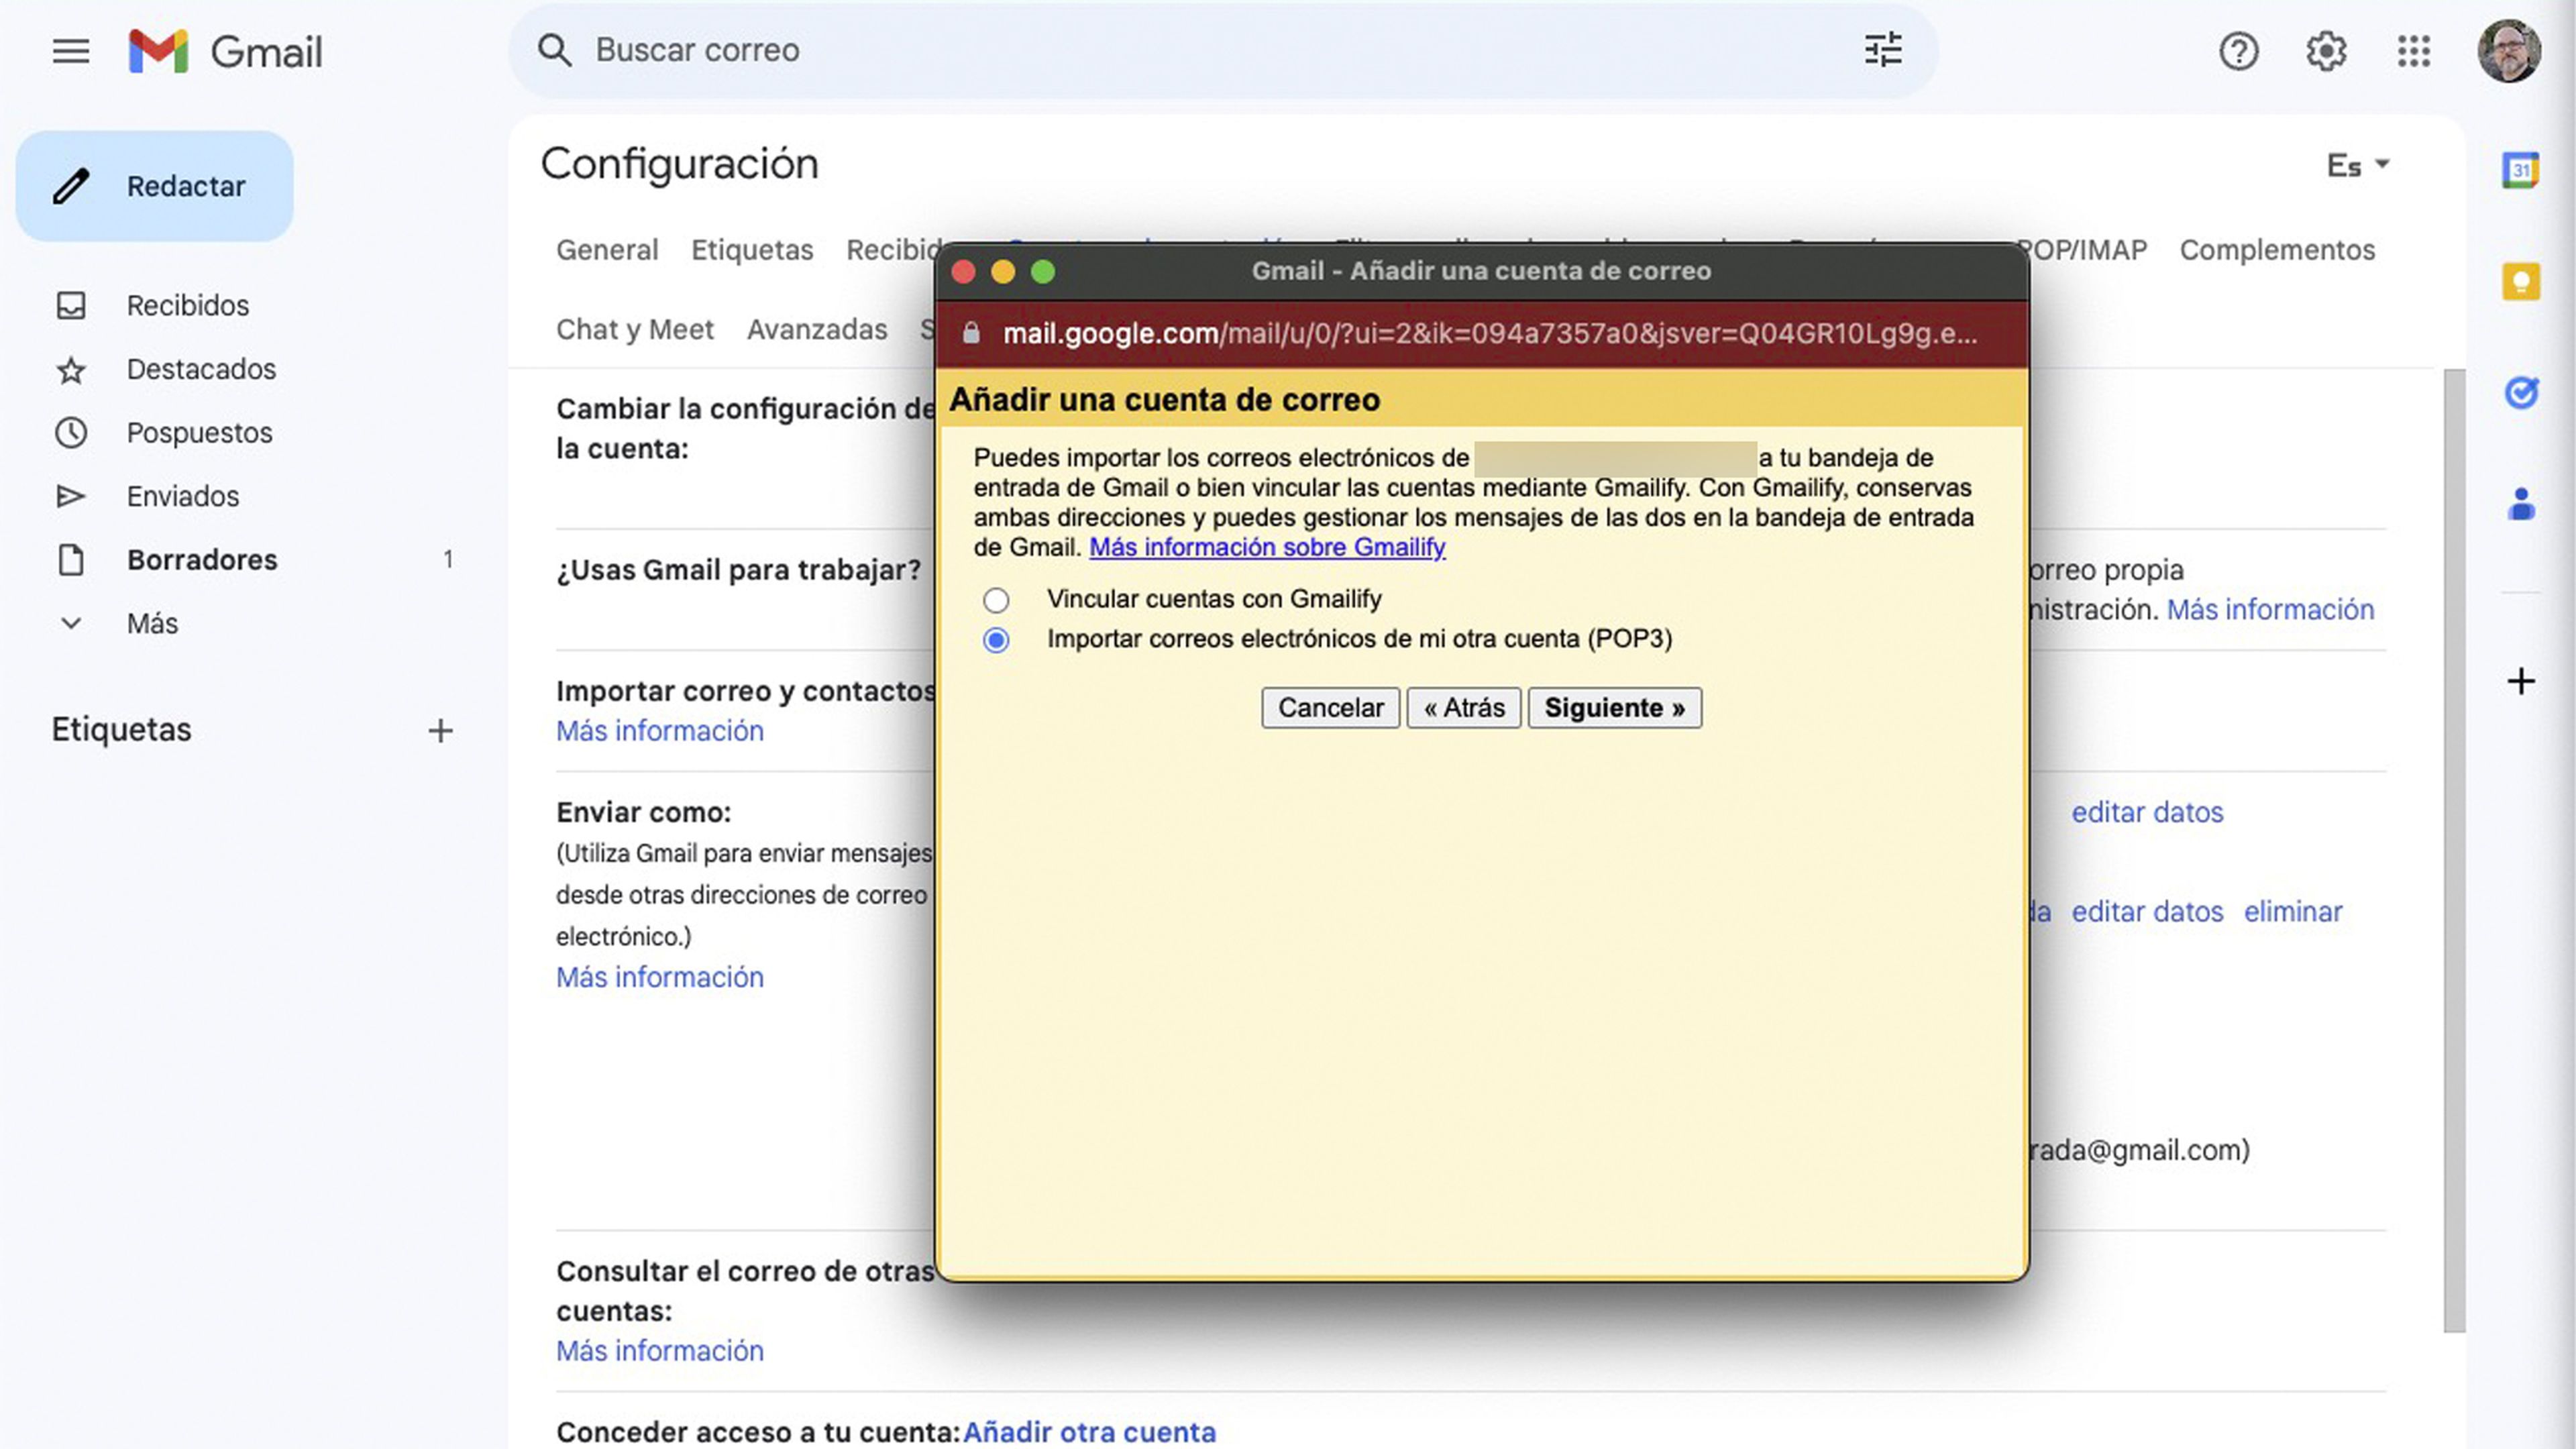Open the Enviados sent folder
The image size is (2576, 1449).
tap(182, 496)
